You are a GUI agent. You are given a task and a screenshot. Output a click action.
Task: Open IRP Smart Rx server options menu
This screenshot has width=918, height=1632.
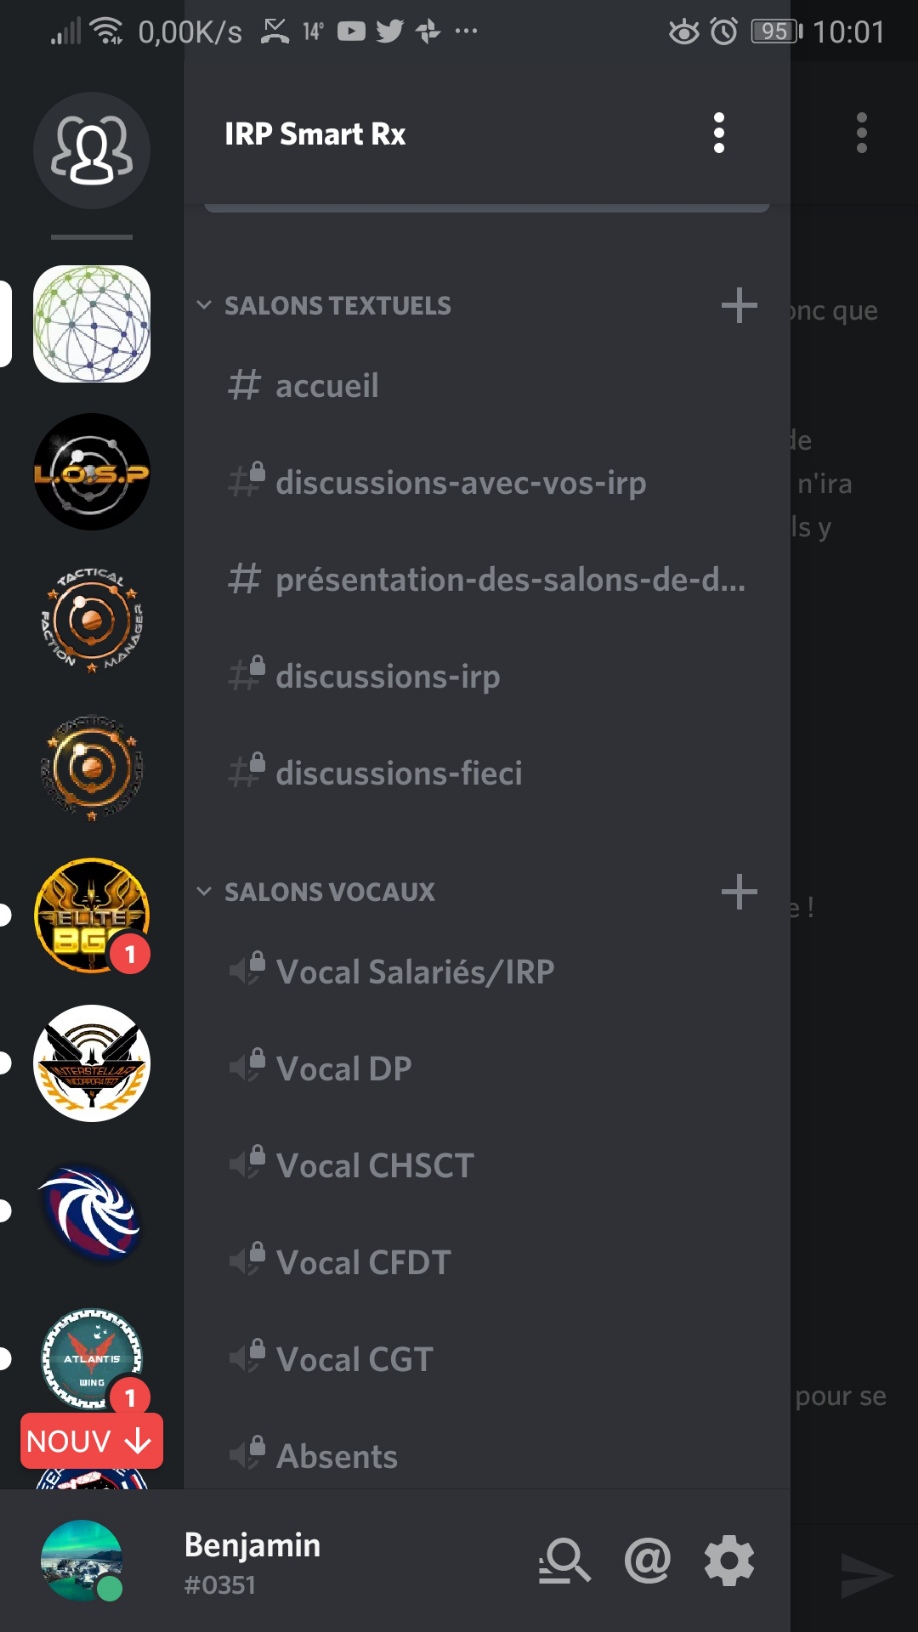(718, 133)
